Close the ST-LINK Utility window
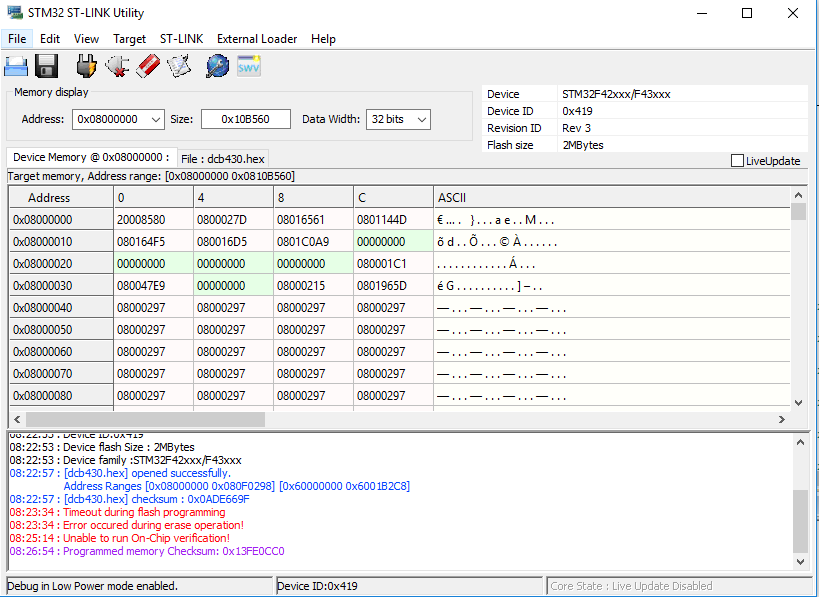Viewport: 819px width, 597px height. (792, 13)
